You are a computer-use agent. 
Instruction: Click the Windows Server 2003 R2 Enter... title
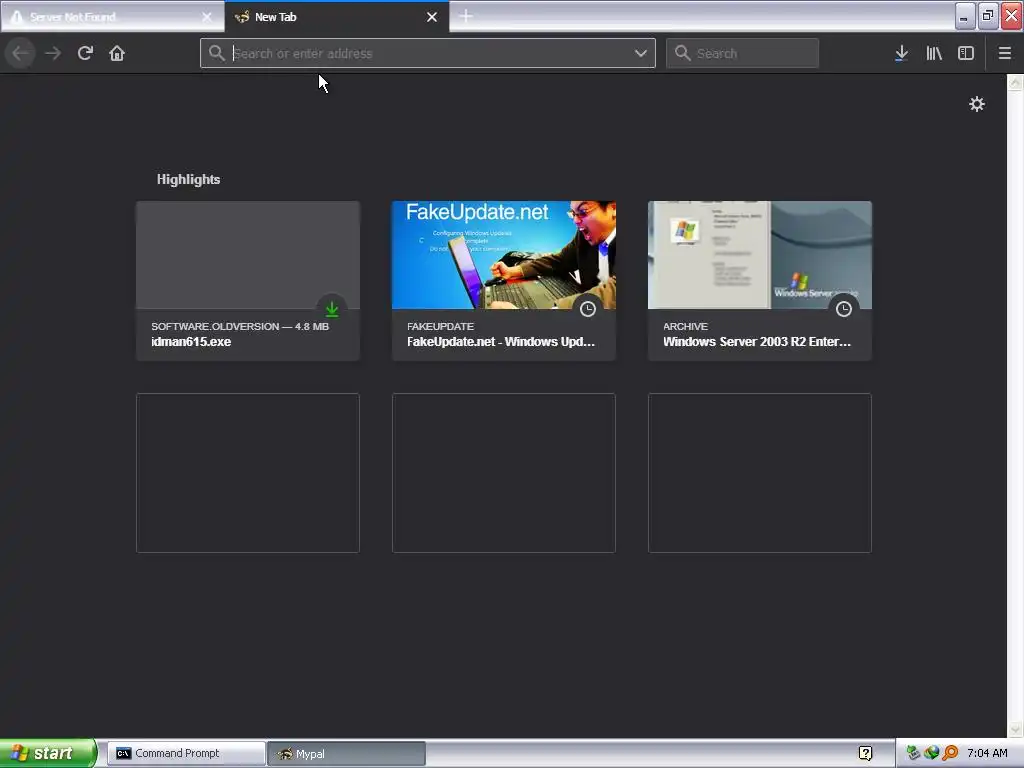coord(757,342)
